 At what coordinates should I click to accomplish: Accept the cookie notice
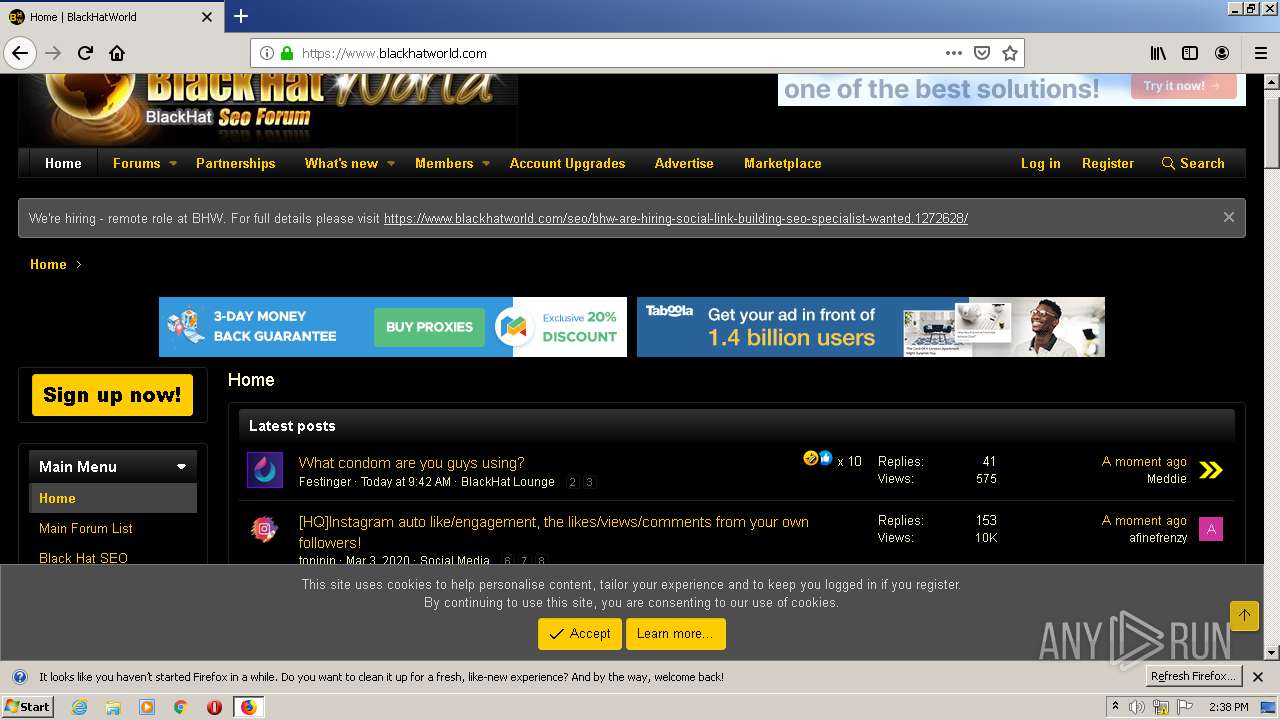point(580,634)
